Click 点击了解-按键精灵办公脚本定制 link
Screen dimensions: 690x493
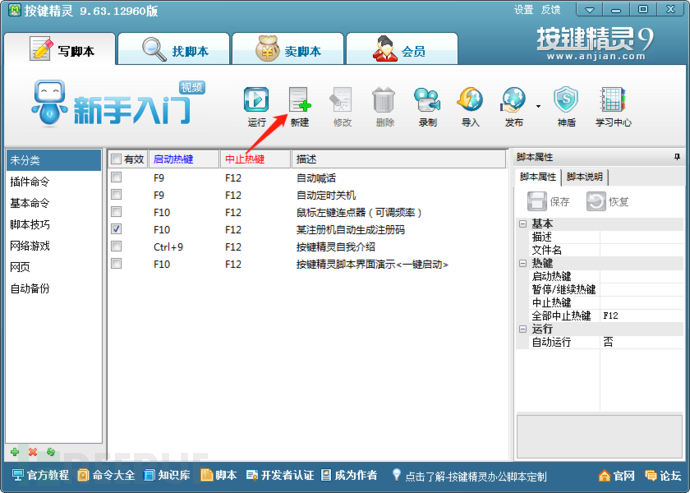[x=475, y=477]
